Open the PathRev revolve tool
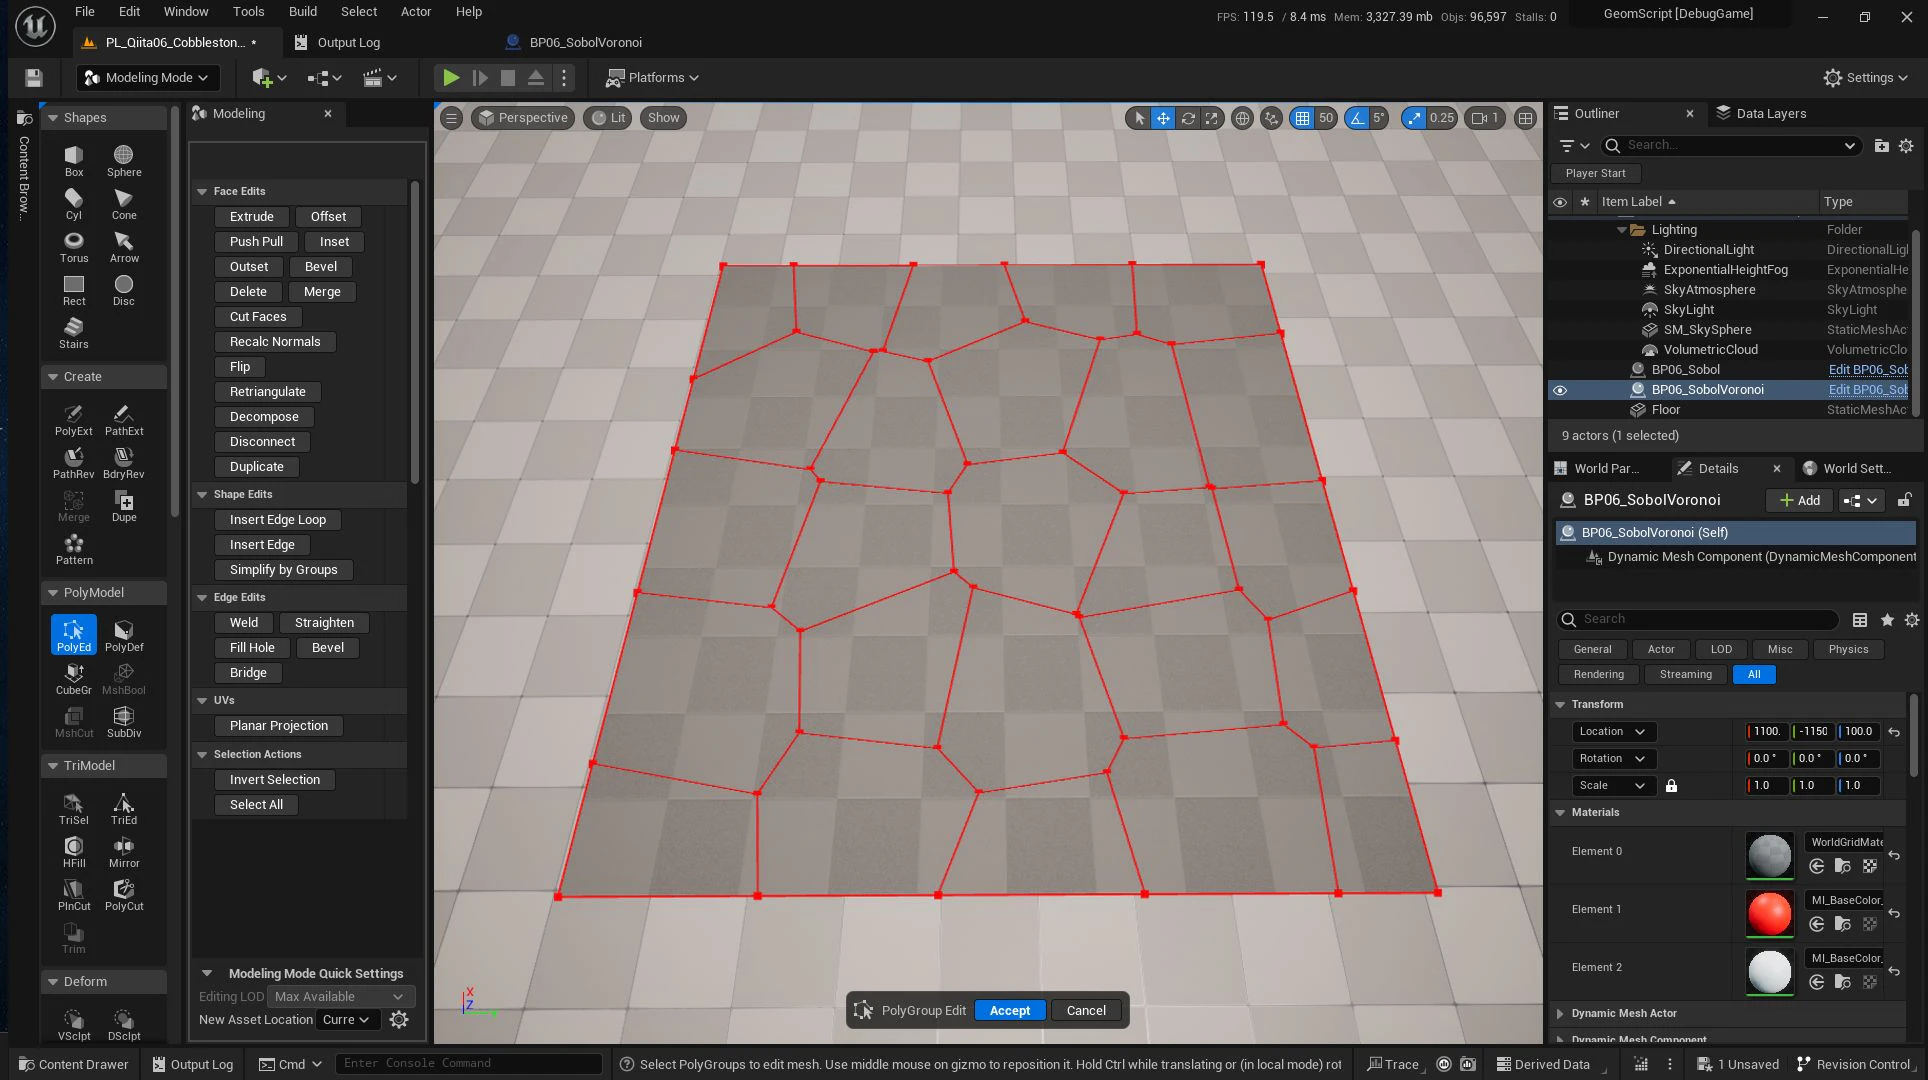 [74, 463]
